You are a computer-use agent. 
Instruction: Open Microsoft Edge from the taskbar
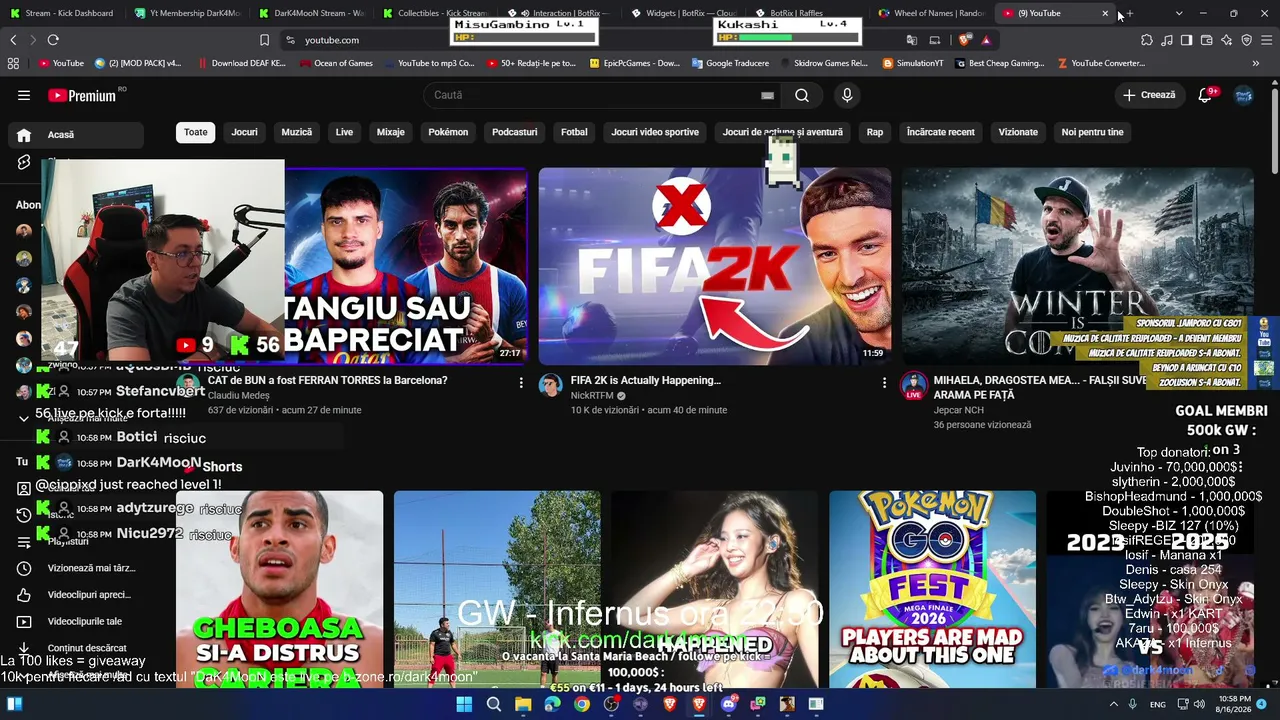pos(552,704)
